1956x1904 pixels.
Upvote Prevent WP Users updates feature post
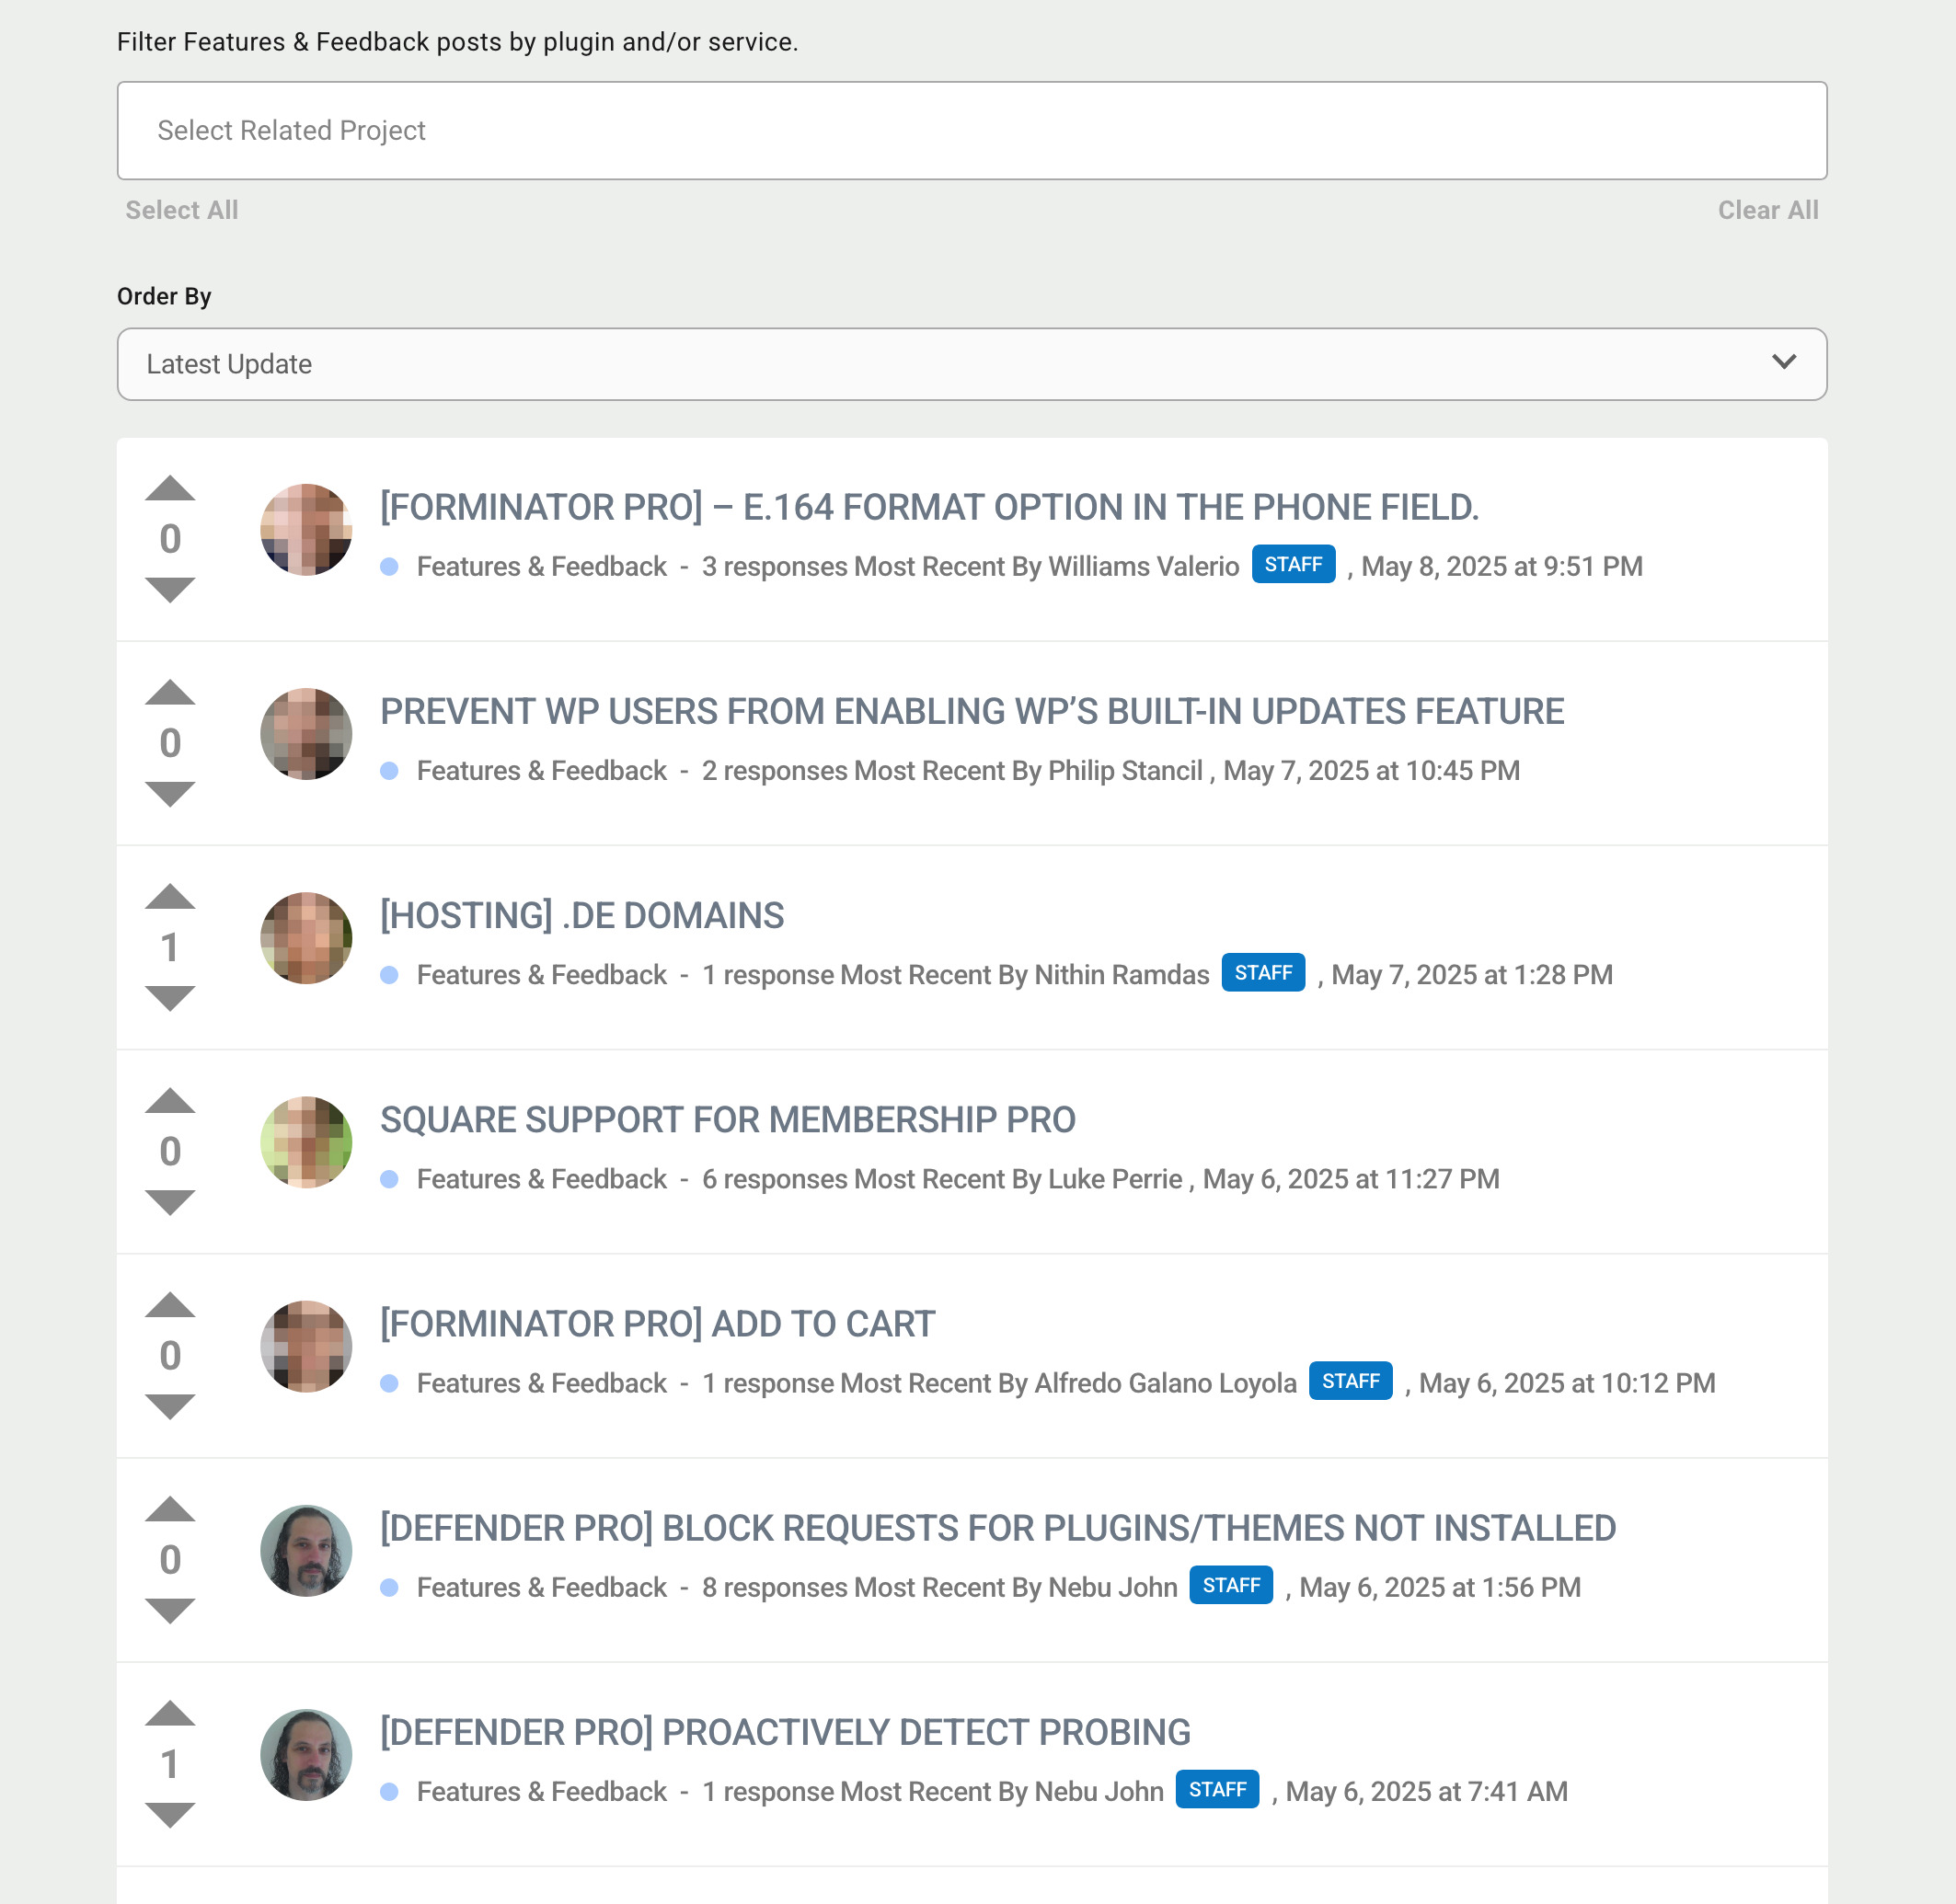(x=170, y=692)
